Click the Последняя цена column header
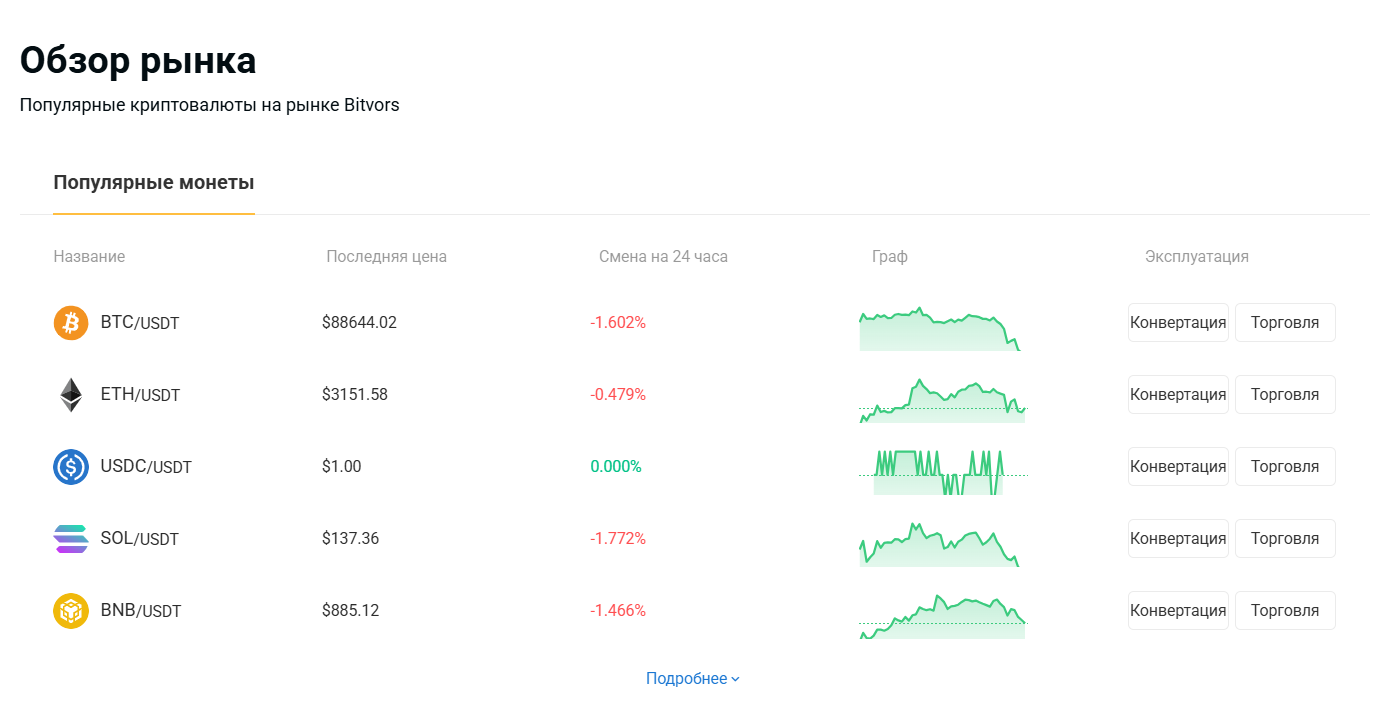The height and width of the screenshot is (719, 1399). click(386, 257)
